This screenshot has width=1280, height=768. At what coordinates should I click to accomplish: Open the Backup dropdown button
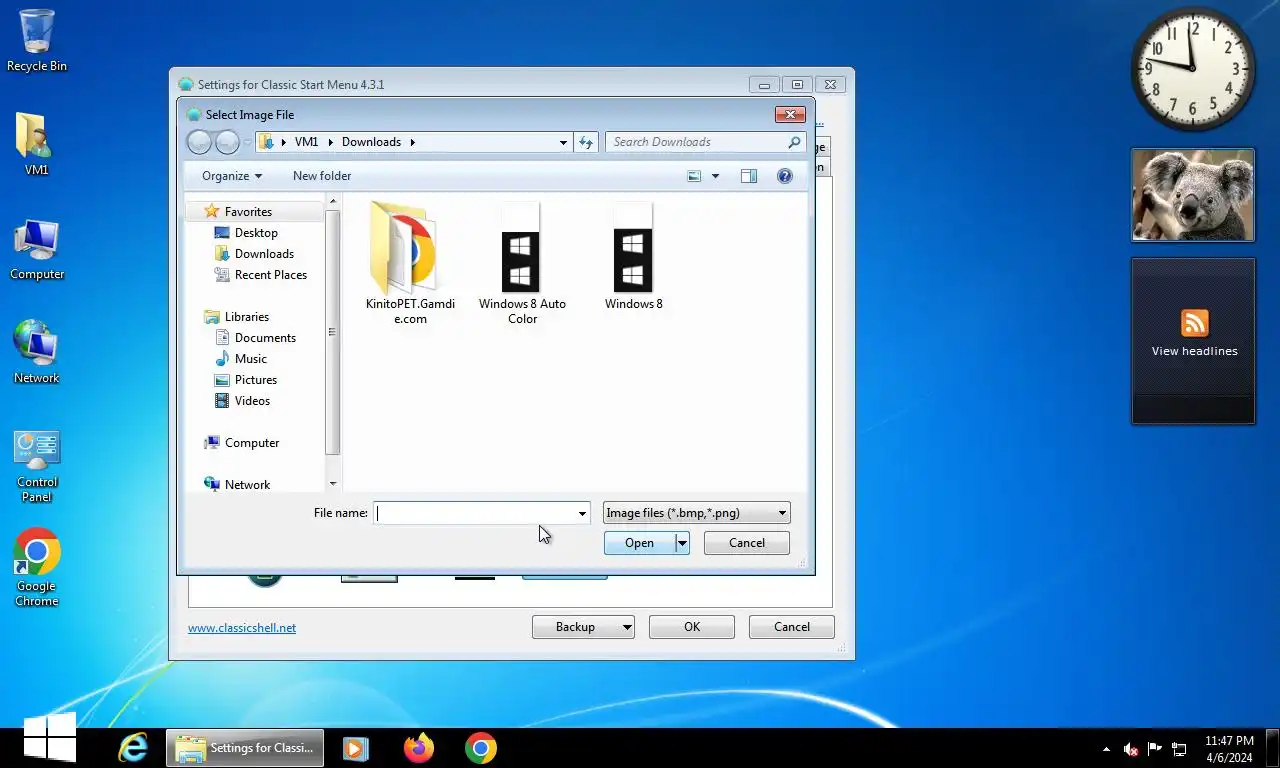[583, 627]
